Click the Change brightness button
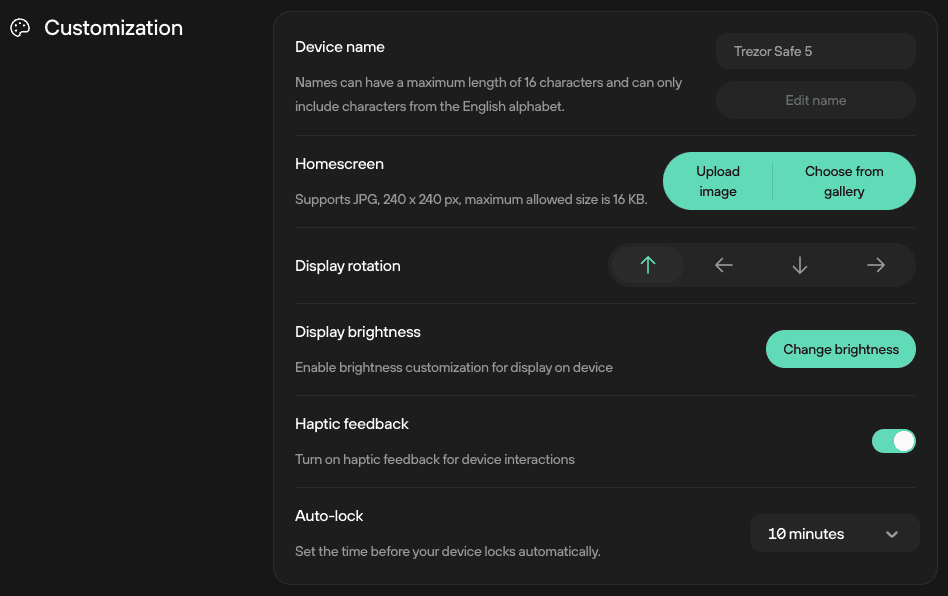The width and height of the screenshot is (948, 596). click(841, 349)
